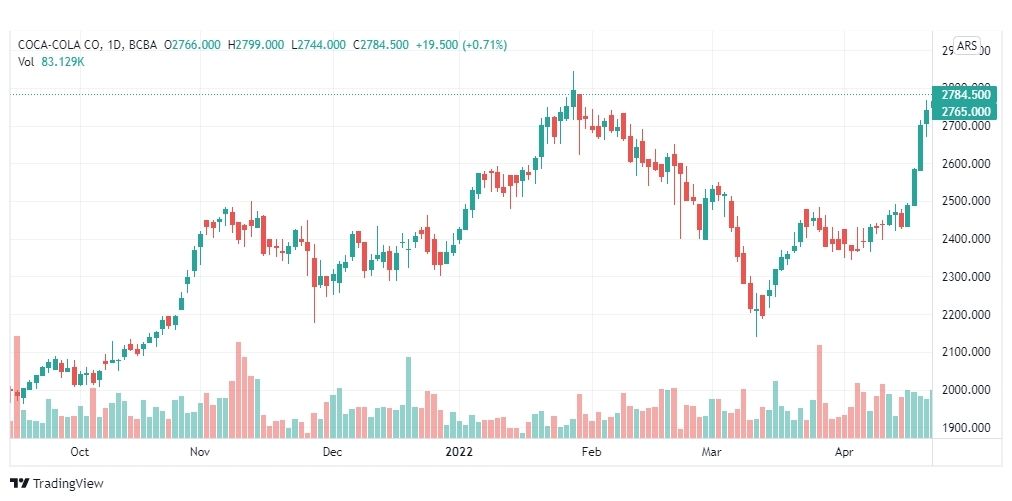Click the TradingView logo icon
This screenshot has width=1012, height=501.
(x=20, y=483)
